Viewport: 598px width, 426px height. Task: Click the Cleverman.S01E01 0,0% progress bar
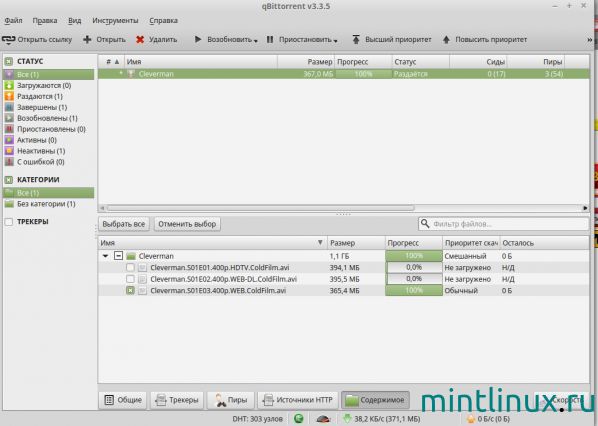(414, 267)
